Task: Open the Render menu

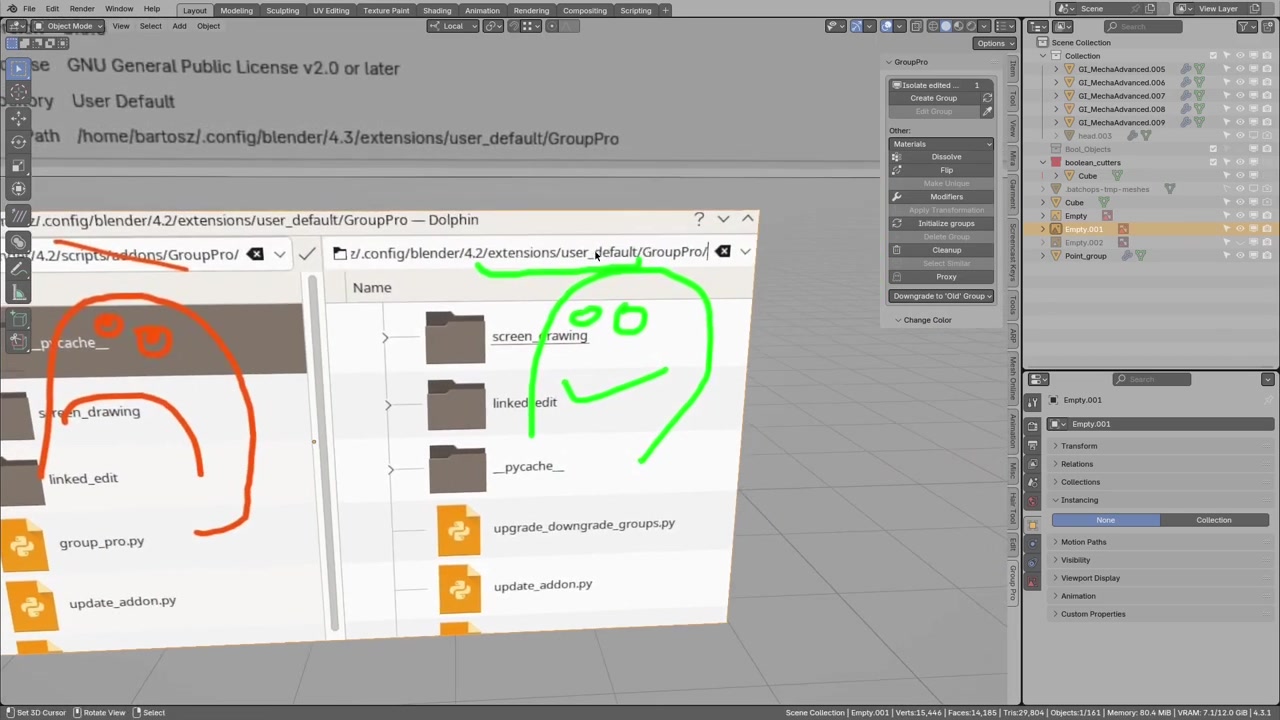Action: [82, 9]
